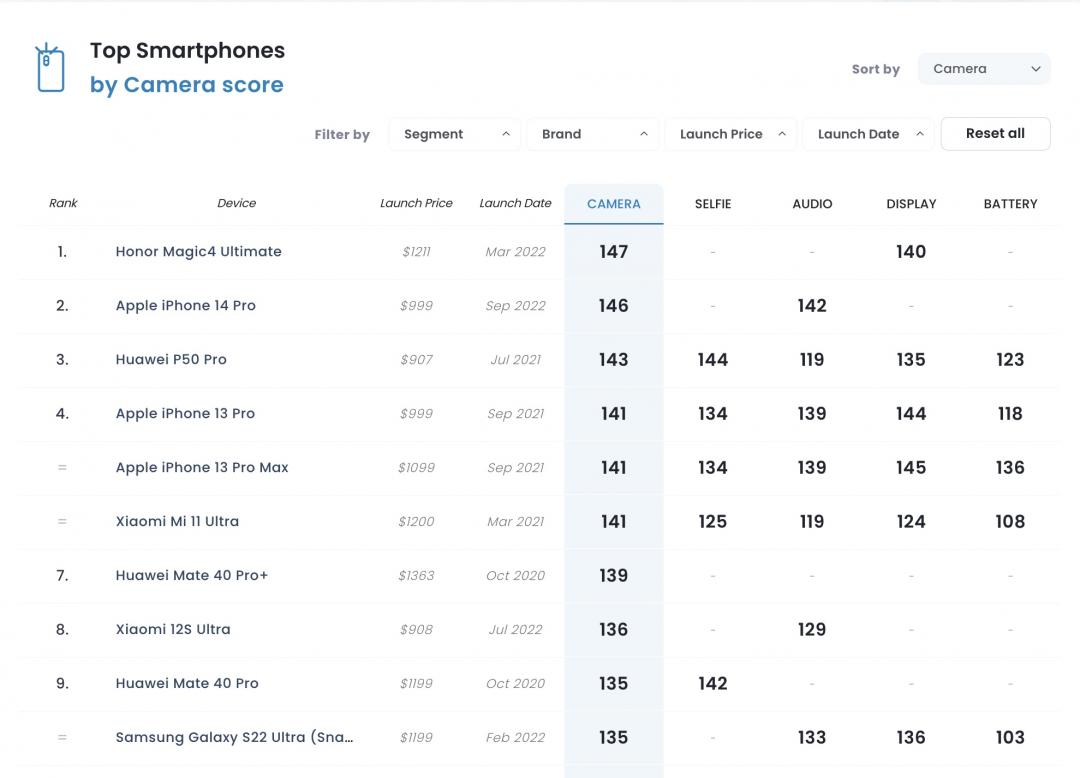Switch to the AUDIO column tab
Screen dimensions: 1080x778
click(812, 204)
